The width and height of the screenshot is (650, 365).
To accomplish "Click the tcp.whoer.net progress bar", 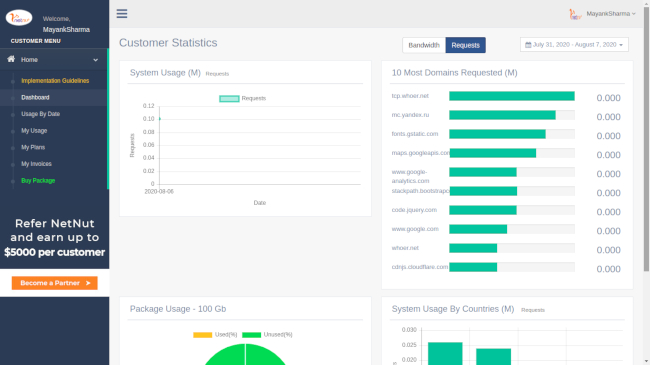I will [512, 96].
